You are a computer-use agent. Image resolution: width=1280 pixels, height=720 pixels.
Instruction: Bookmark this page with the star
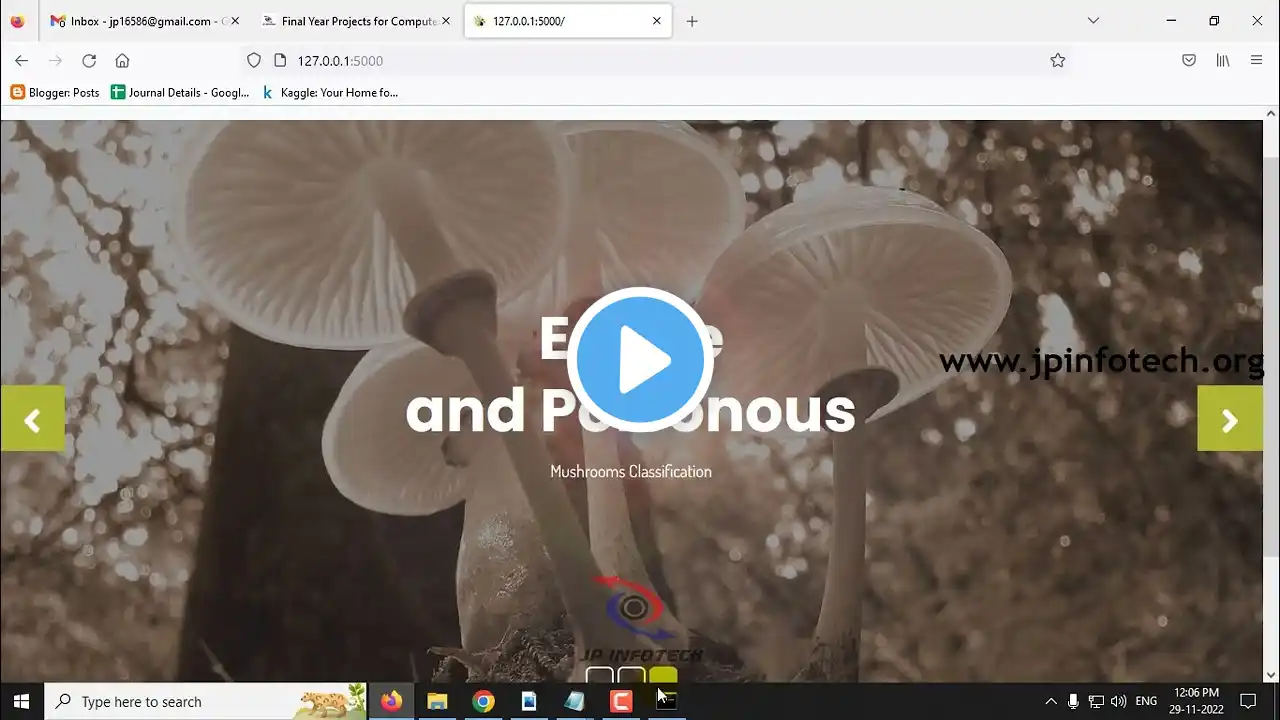[x=1058, y=61]
